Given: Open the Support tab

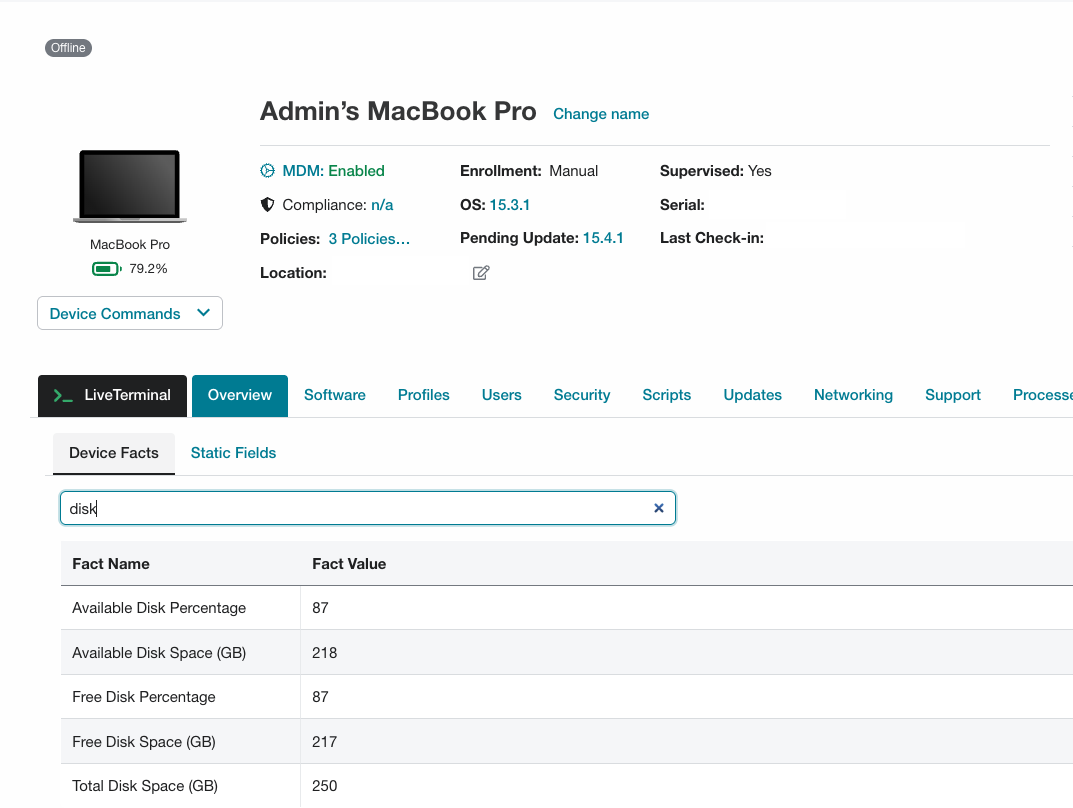Looking at the screenshot, I should point(953,395).
